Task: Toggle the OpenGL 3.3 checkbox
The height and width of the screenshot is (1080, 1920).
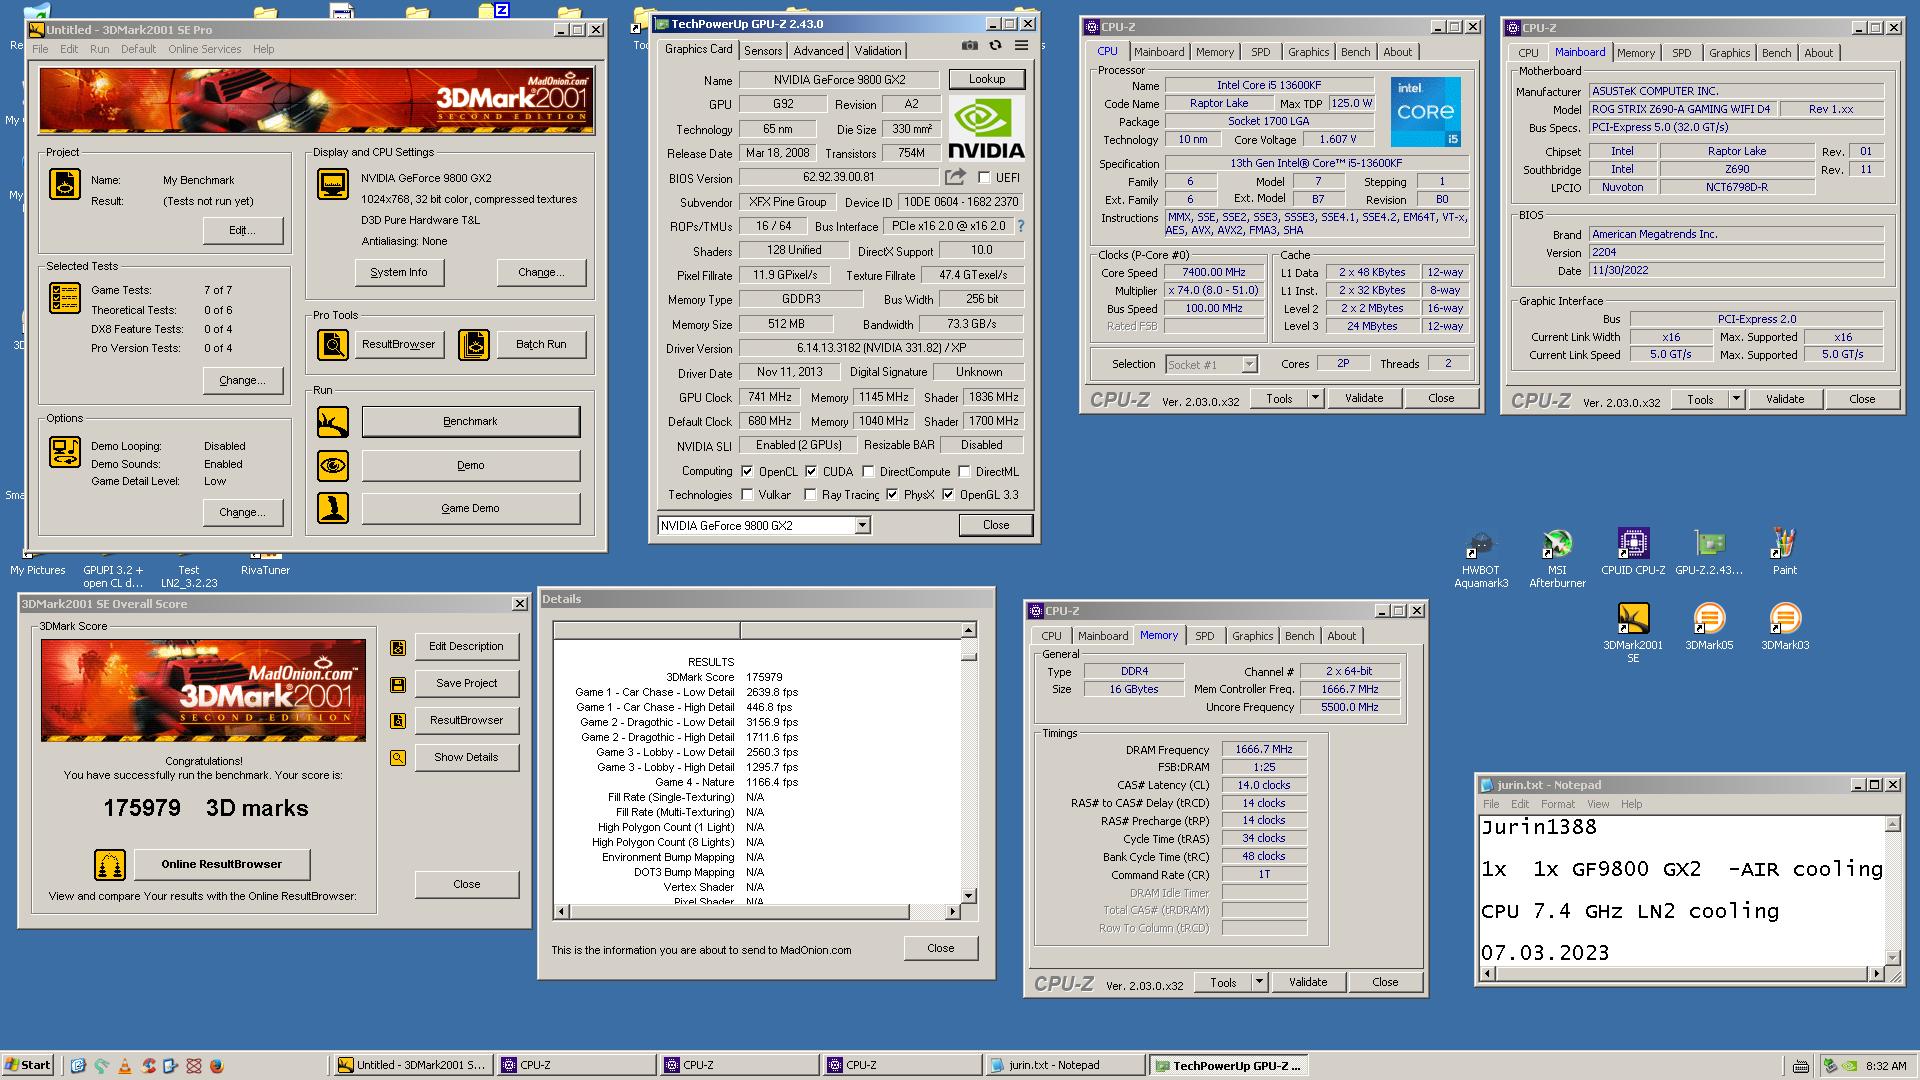Action: (x=948, y=495)
